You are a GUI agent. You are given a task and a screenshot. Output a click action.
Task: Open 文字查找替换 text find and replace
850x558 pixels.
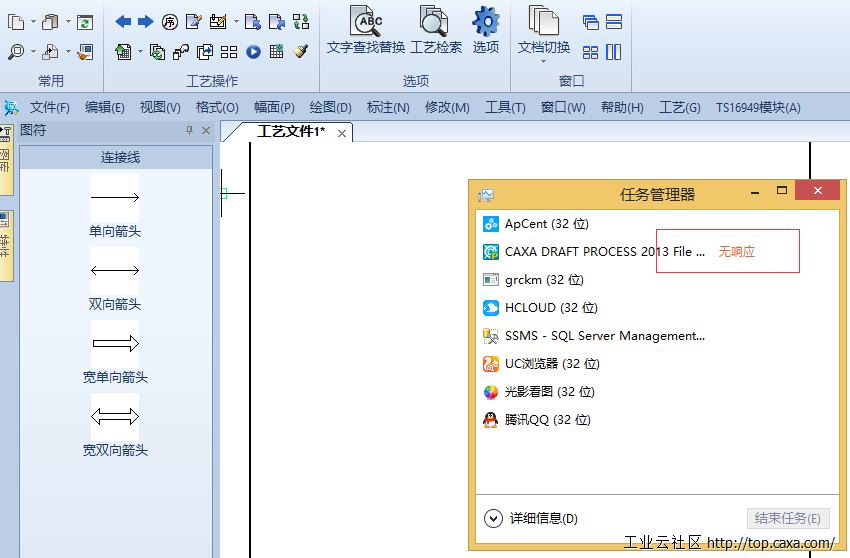point(366,30)
